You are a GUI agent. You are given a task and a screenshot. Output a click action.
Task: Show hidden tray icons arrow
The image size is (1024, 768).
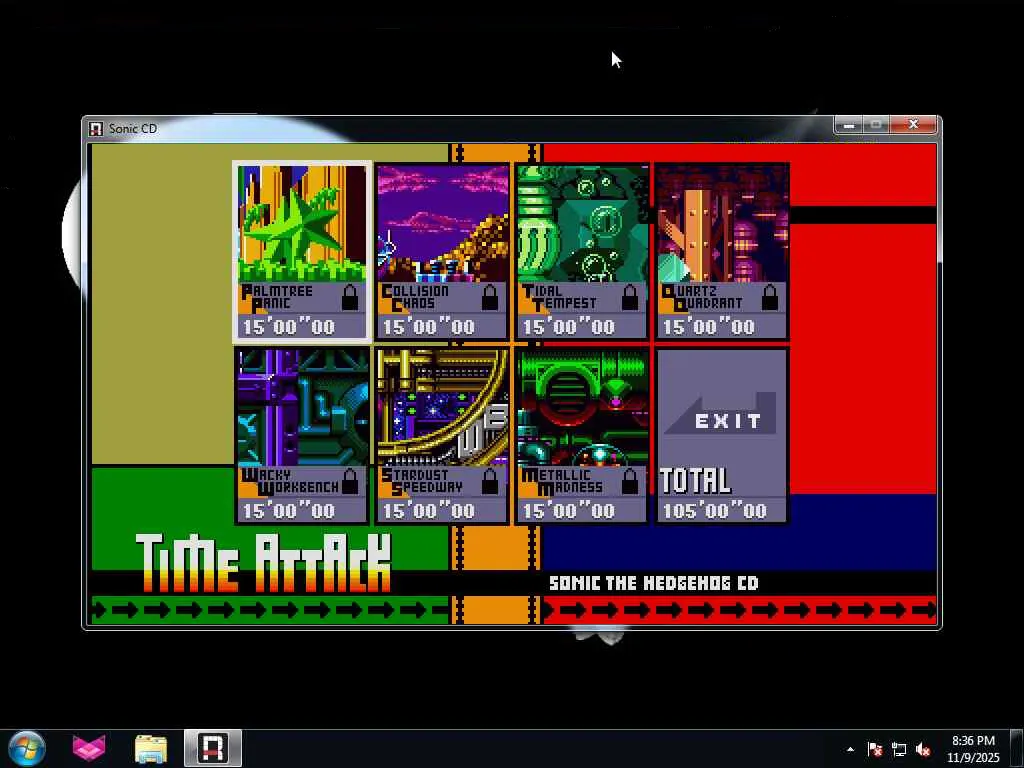pyautogui.click(x=850, y=750)
